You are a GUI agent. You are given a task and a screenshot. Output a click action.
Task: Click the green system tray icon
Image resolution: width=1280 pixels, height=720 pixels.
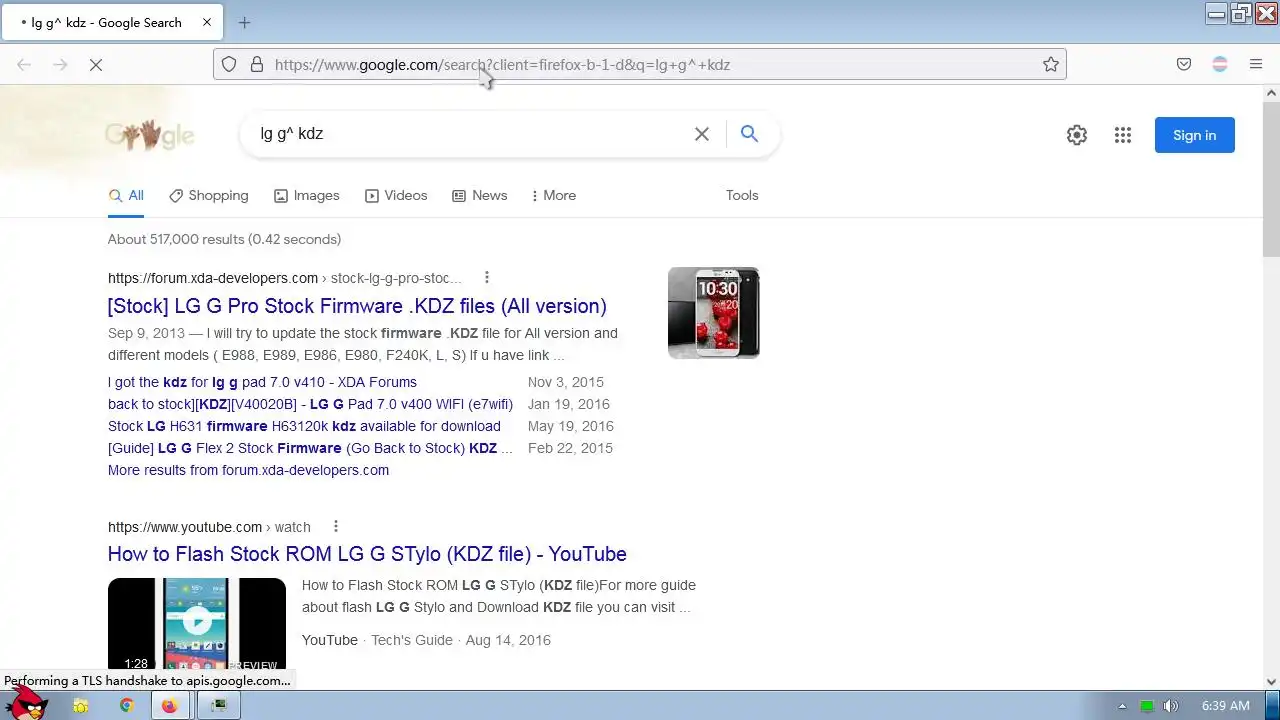tap(1147, 706)
